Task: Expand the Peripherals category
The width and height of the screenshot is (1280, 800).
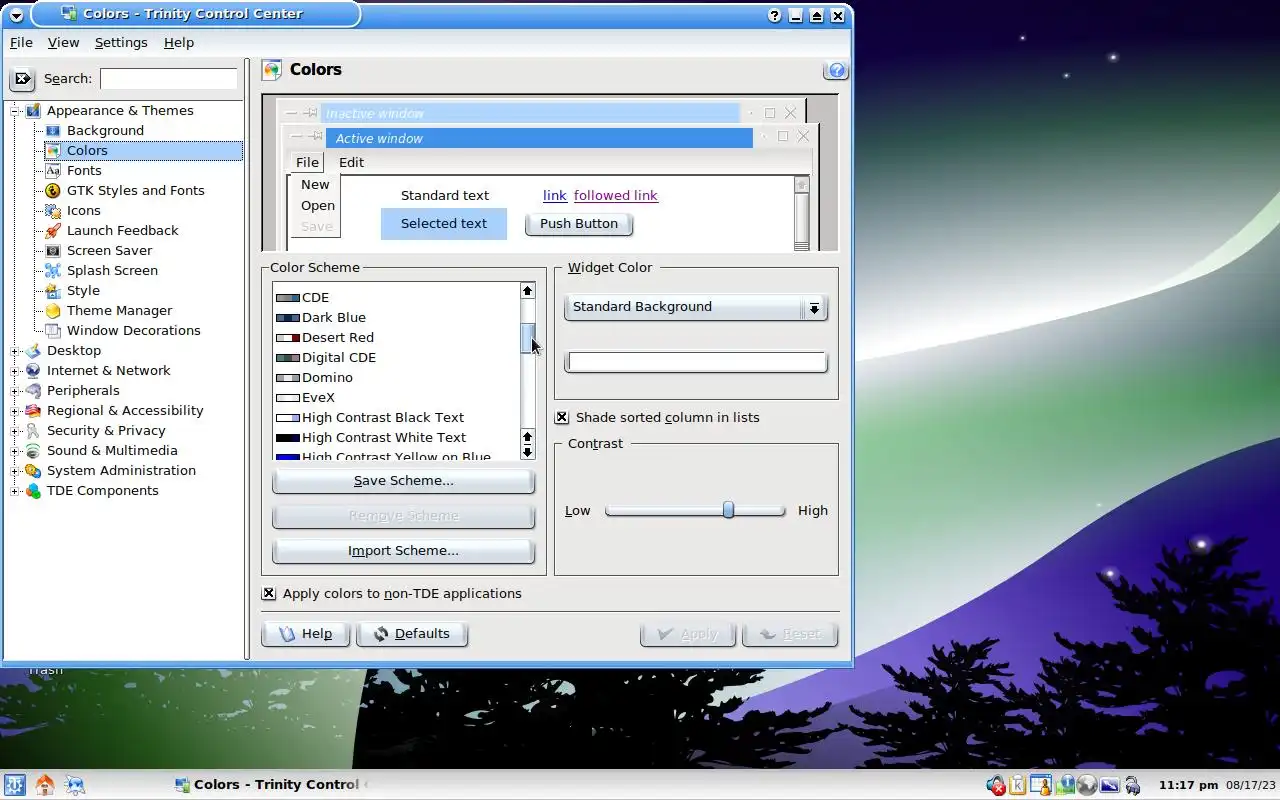Action: [15, 390]
